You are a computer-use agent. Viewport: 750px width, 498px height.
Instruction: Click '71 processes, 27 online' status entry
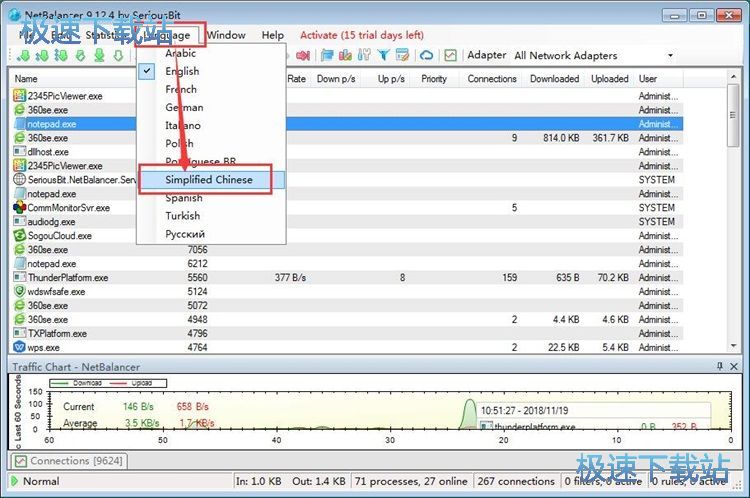click(411, 481)
